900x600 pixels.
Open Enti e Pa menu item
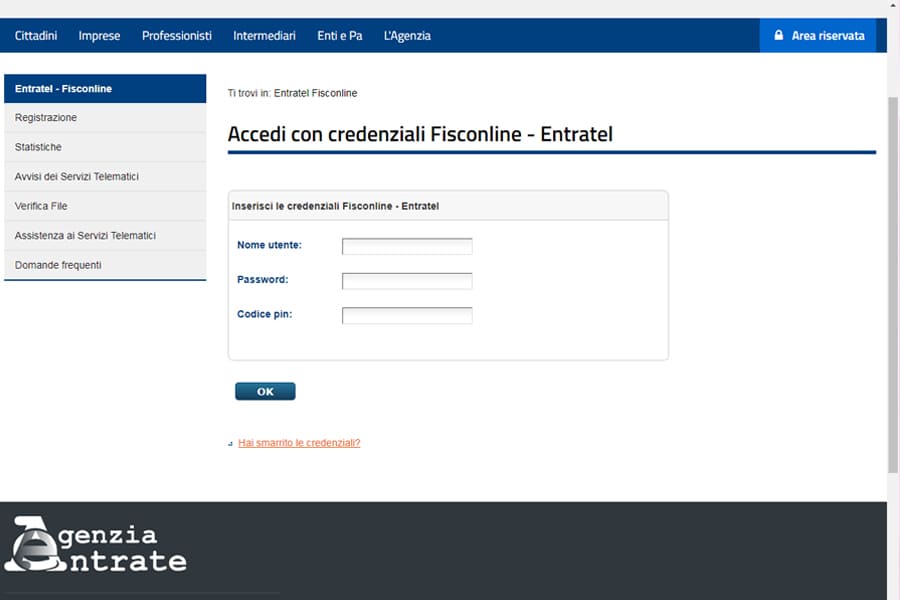(340, 36)
